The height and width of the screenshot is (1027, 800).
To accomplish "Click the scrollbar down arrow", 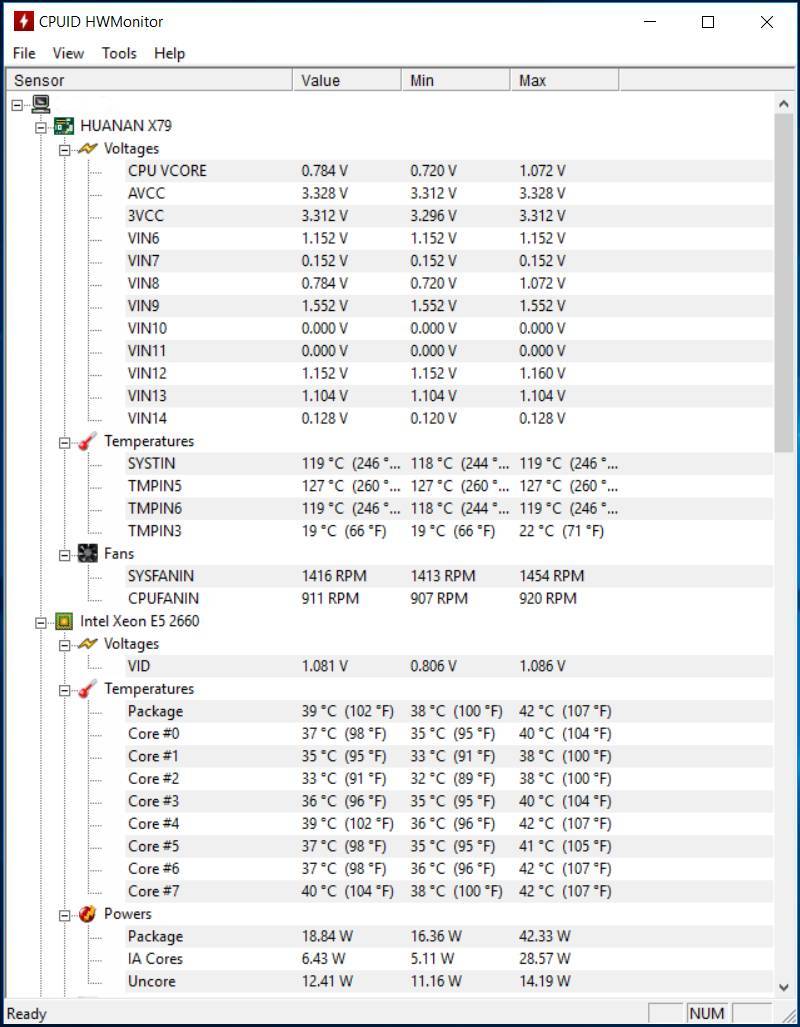I will (783, 987).
